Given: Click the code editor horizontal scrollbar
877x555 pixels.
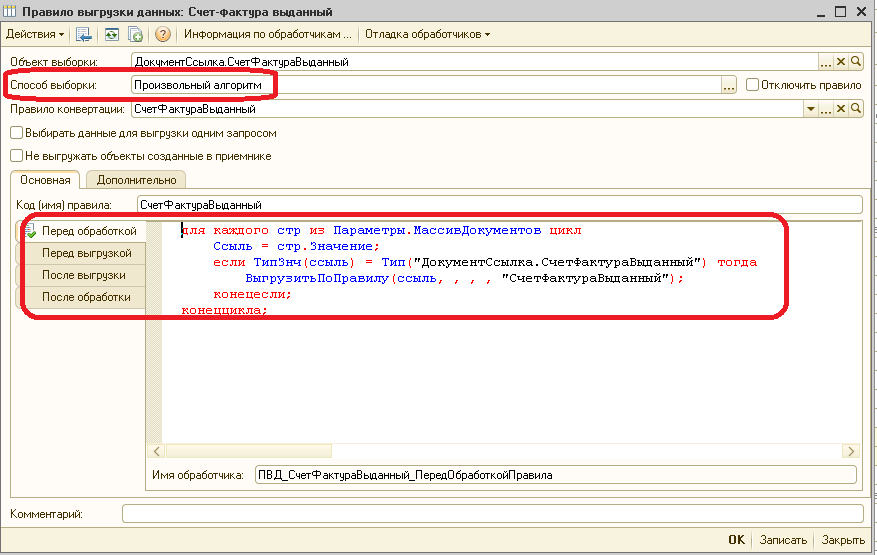Looking at the screenshot, I should (x=500, y=452).
